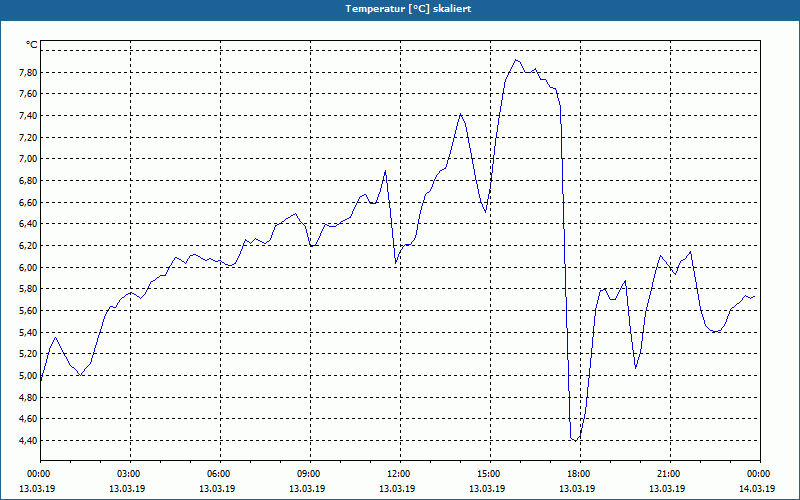This screenshot has width=800, height=500.
Task: Click the 6,60 temperature label
Action: pyautogui.click(x=28, y=203)
